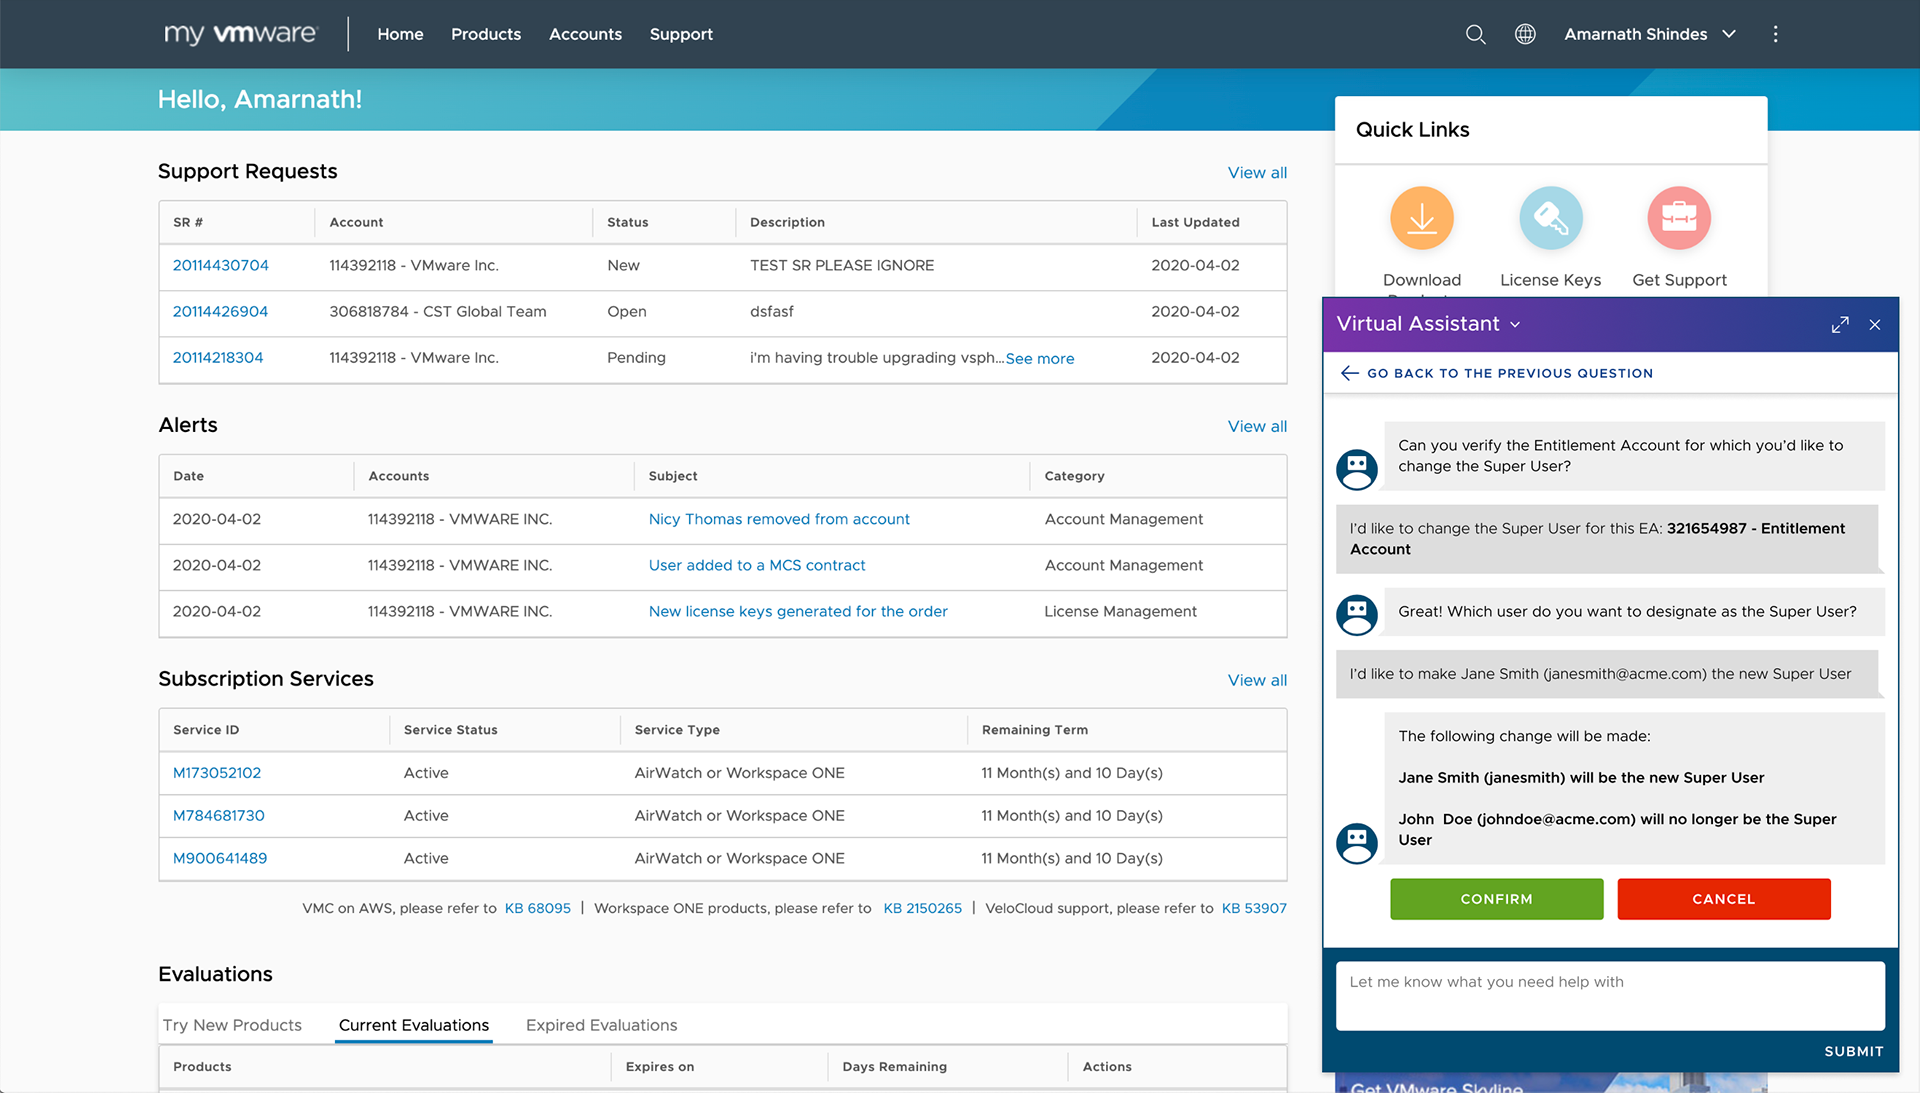Click TEST SR PLEASE IGNORE description

pyautogui.click(x=842, y=265)
